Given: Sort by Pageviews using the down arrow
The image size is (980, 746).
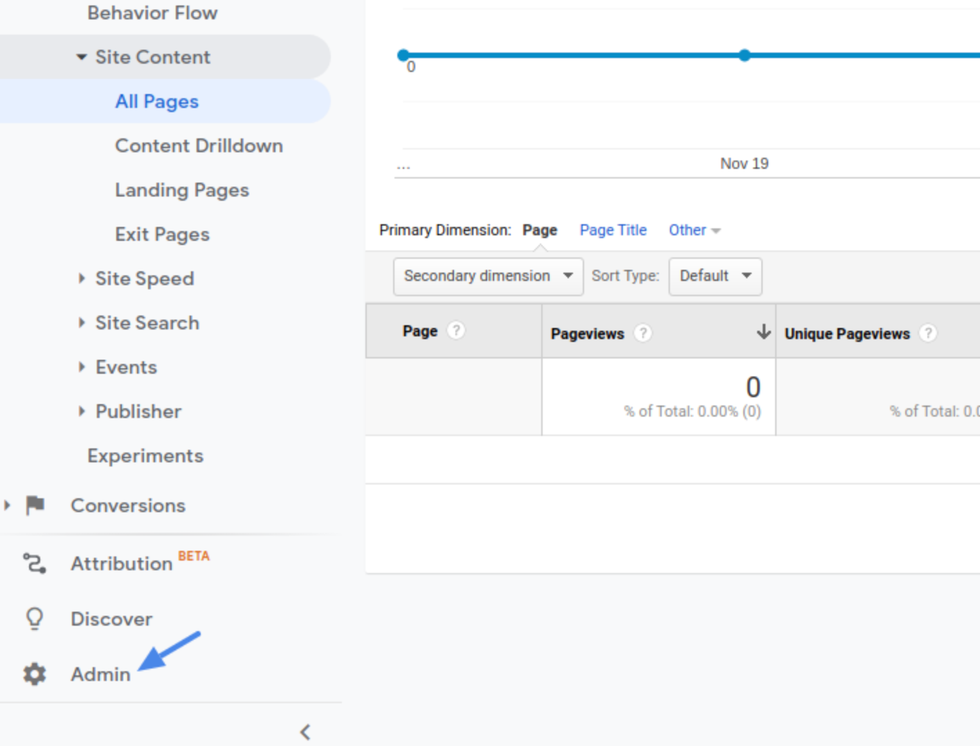Looking at the screenshot, I should point(763,332).
